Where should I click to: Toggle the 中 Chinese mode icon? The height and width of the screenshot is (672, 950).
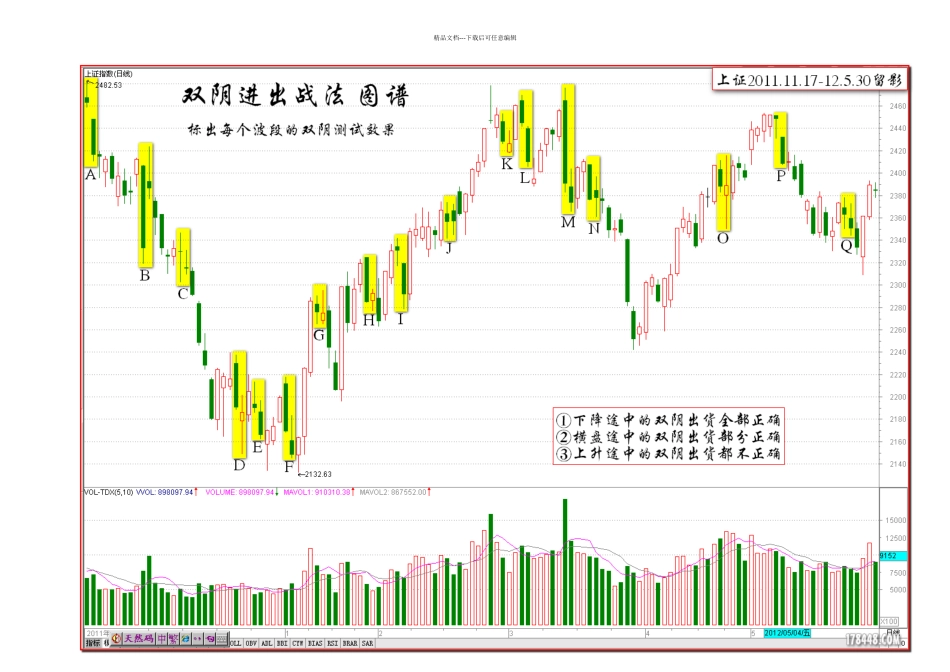coord(162,639)
